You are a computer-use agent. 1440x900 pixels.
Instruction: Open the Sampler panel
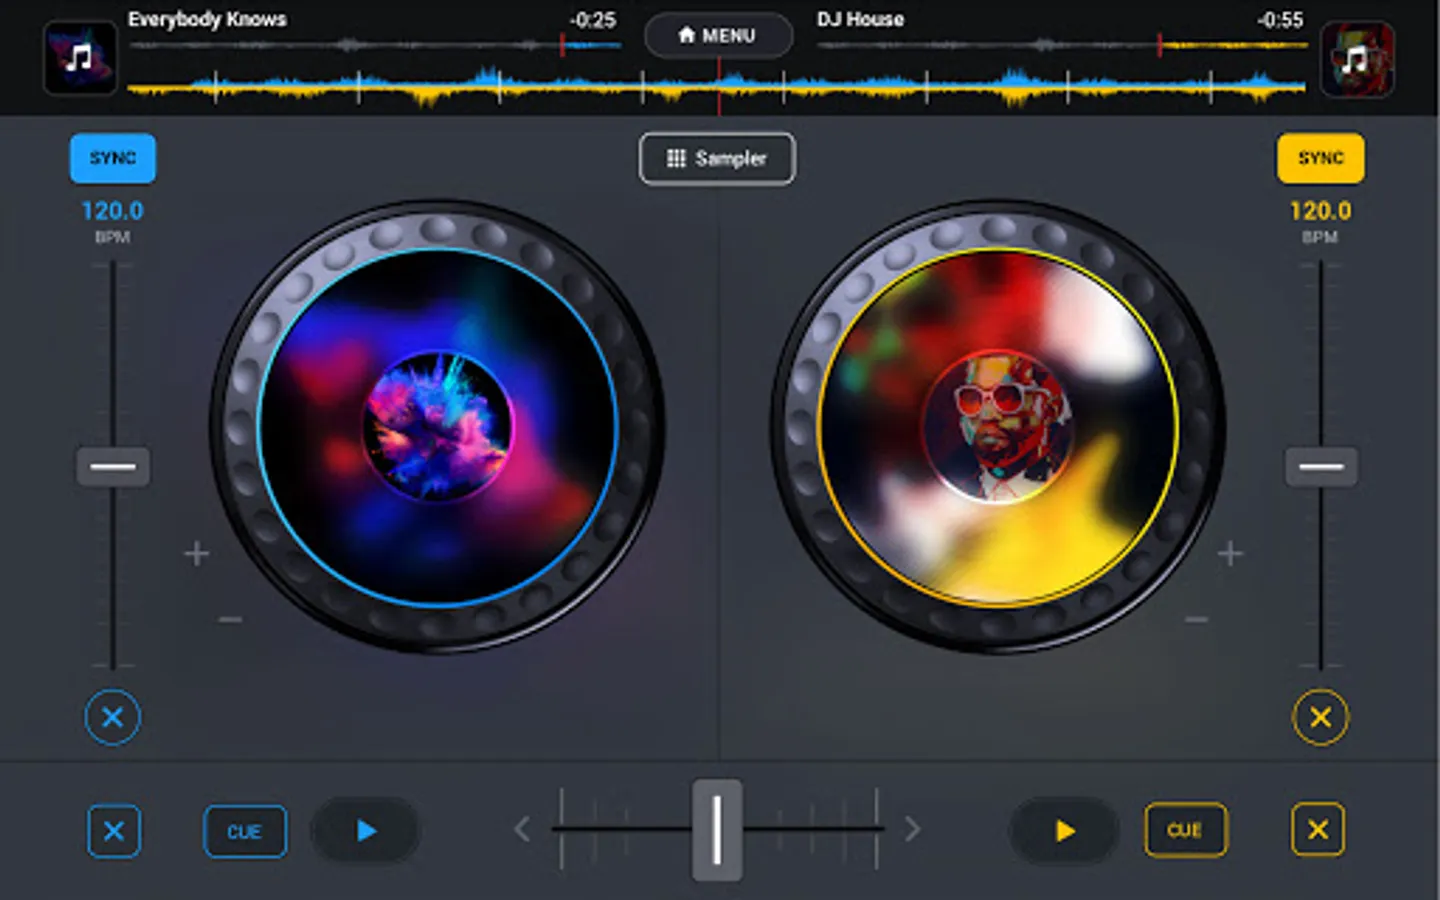[x=717, y=158]
